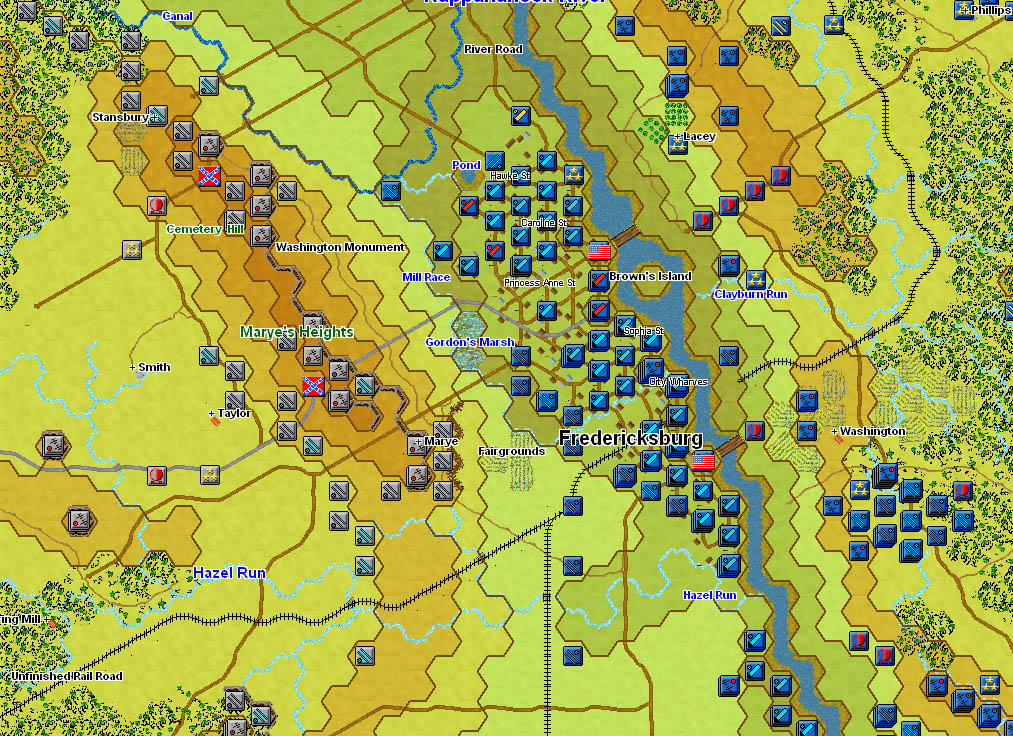Click the Stansbury label
Viewport: 1013px width, 736px height.
120,117
